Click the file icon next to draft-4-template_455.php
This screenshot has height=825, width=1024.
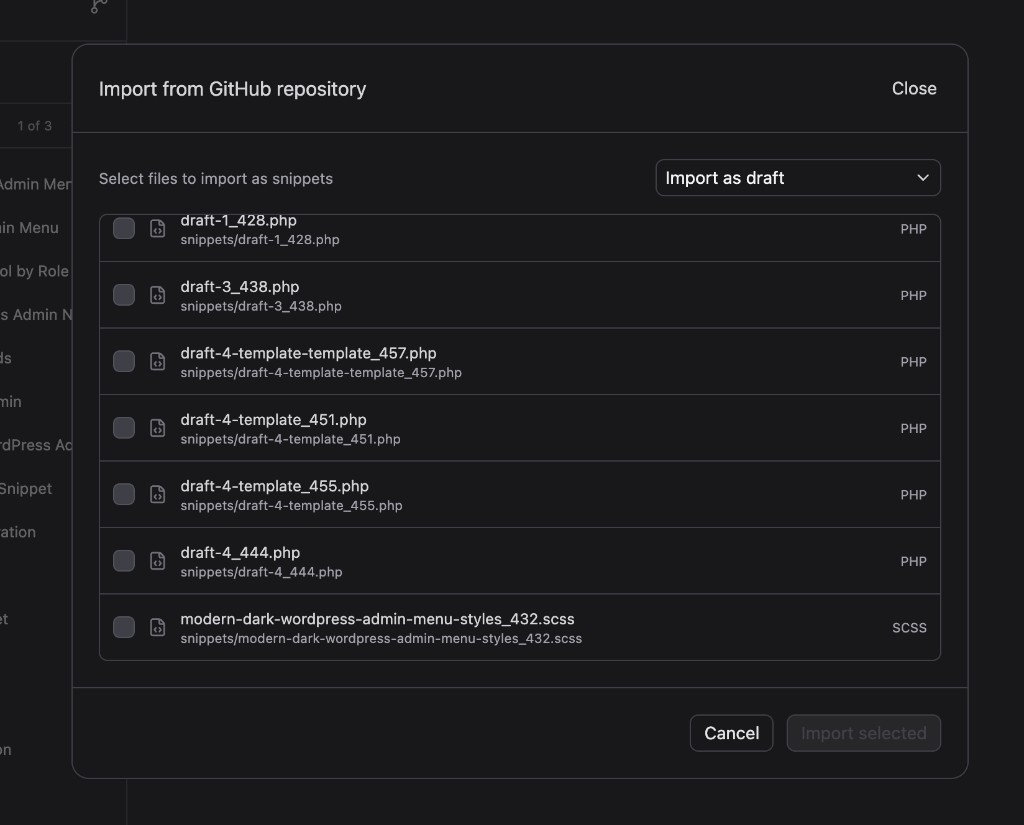coord(157,494)
